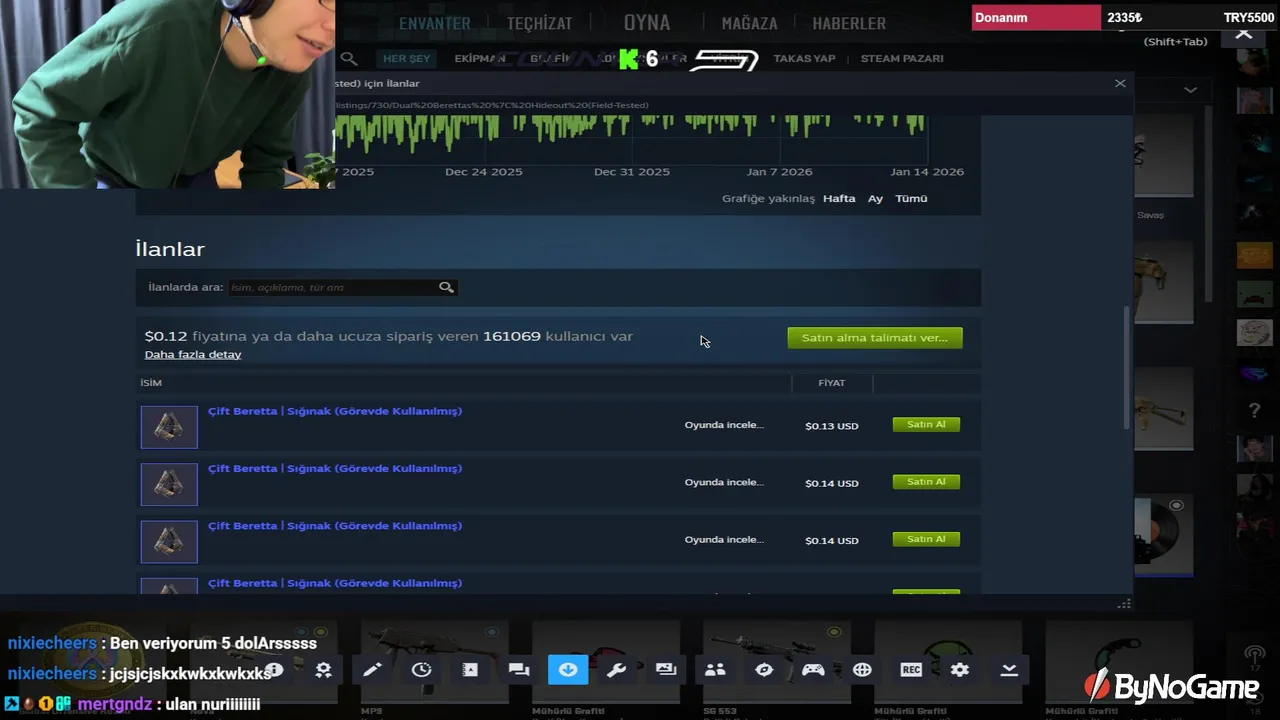Image resolution: width=1280 pixels, height=720 pixels.
Task: Switch to the TAKAS YAP tab
Action: pyautogui.click(x=804, y=59)
